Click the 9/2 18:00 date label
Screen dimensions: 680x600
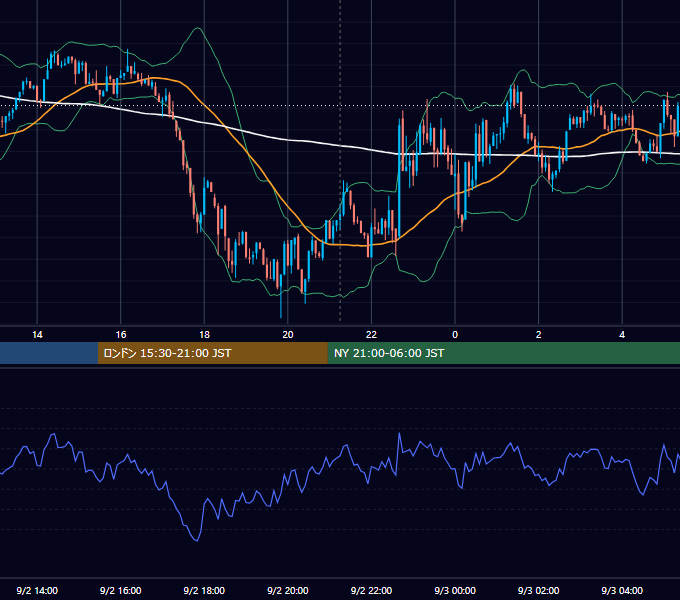click(x=204, y=590)
